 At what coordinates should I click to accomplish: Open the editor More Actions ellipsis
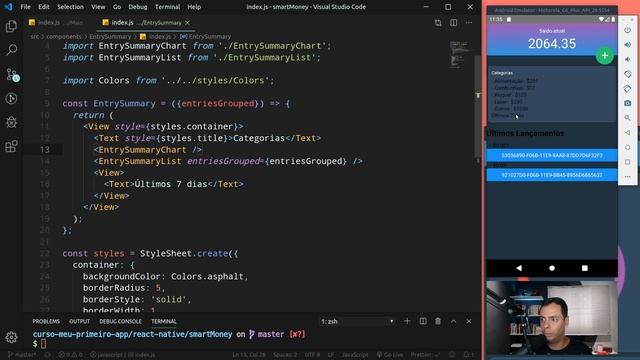point(469,23)
